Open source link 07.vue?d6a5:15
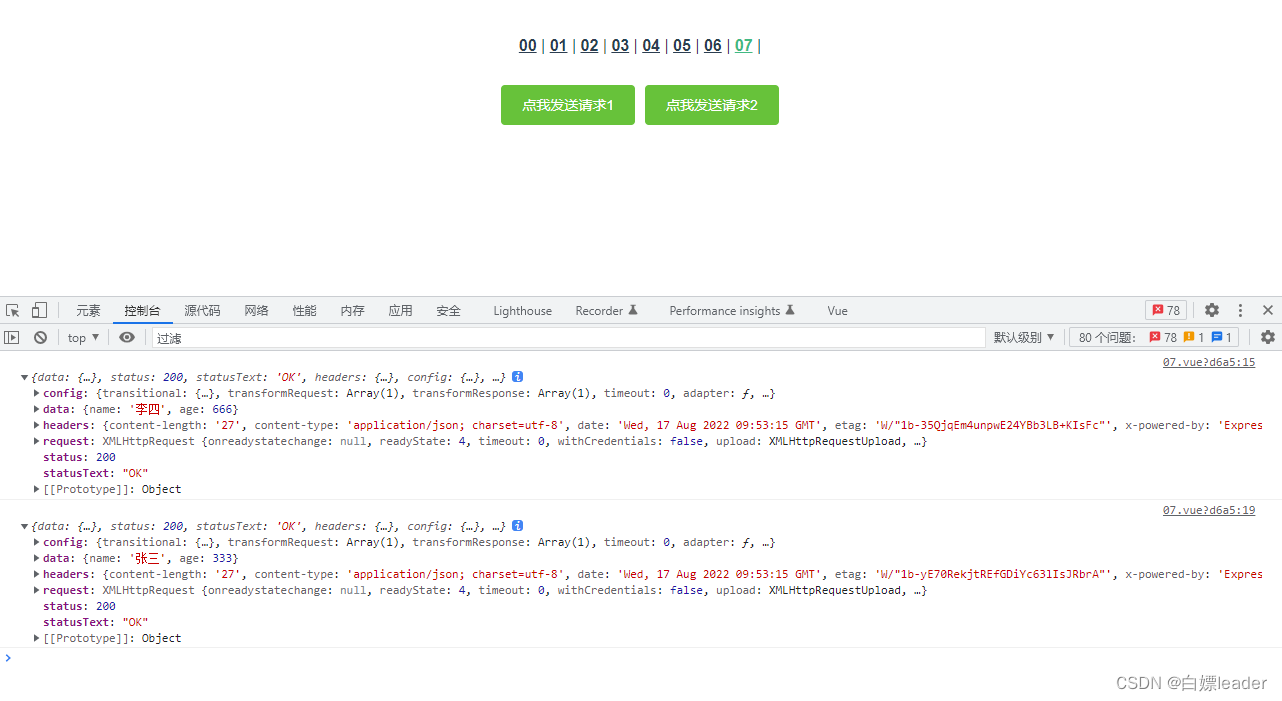The image size is (1282, 701). 1208,363
